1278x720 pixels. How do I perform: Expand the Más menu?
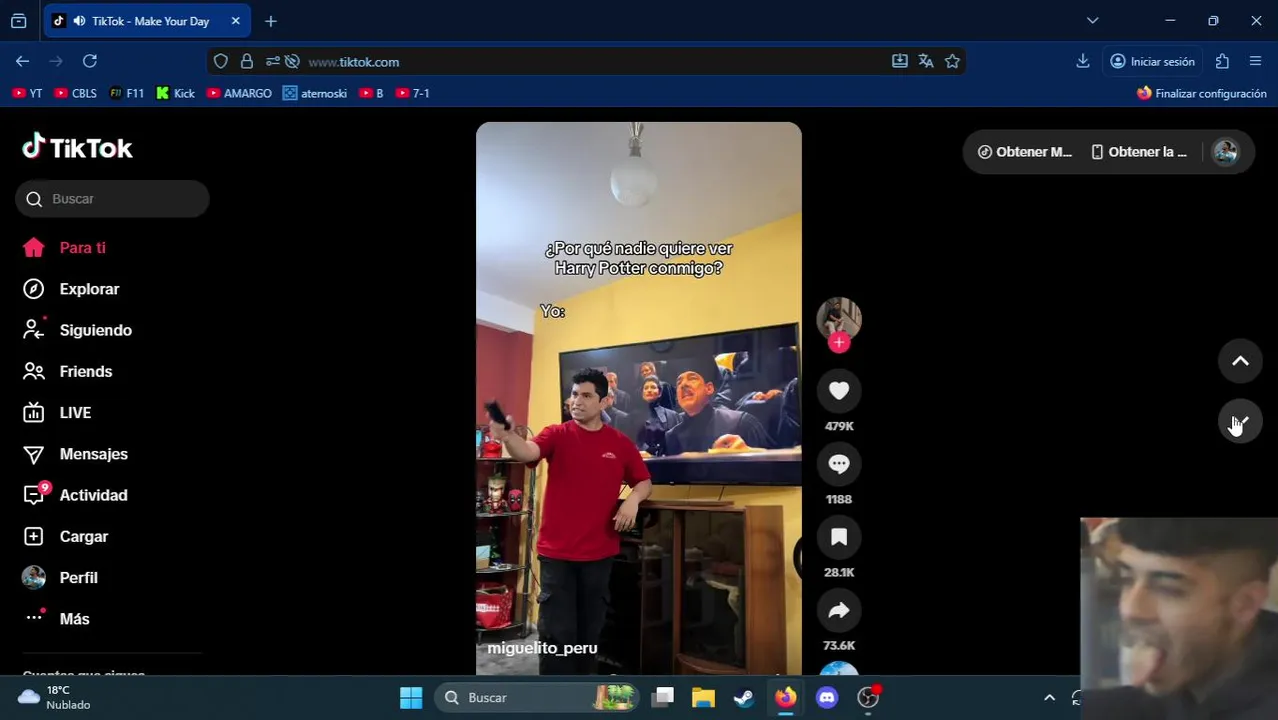pos(74,619)
